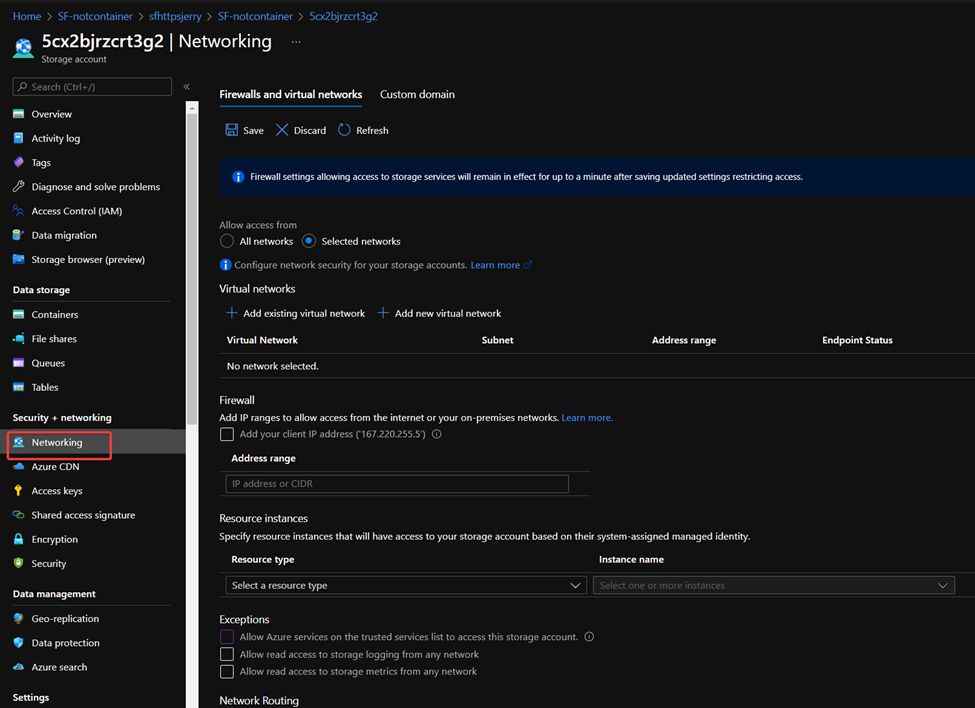The width and height of the screenshot is (975, 708).
Task: Click the Diagnose and solve problems wrench icon
Action: click(x=19, y=186)
